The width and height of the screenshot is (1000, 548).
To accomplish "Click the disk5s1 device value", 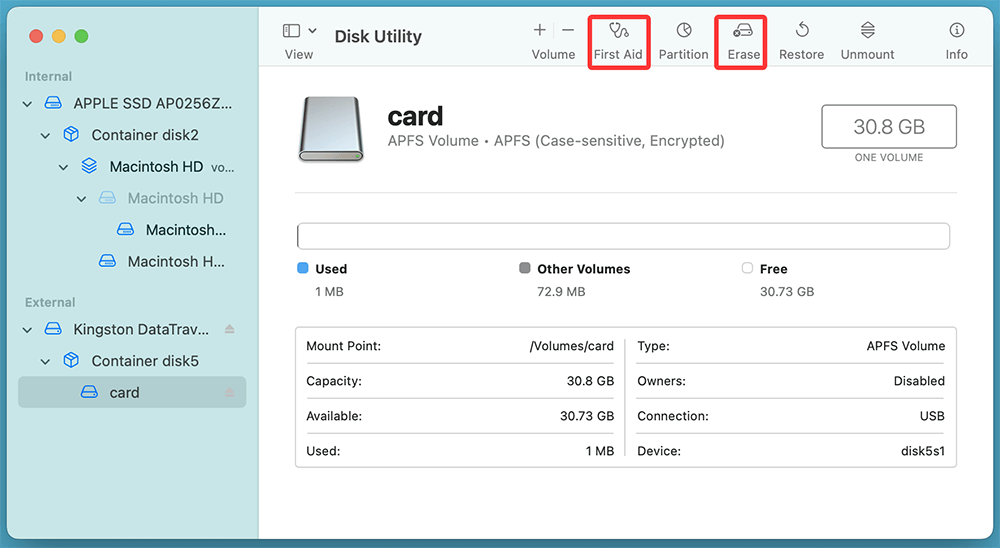I will [923, 451].
